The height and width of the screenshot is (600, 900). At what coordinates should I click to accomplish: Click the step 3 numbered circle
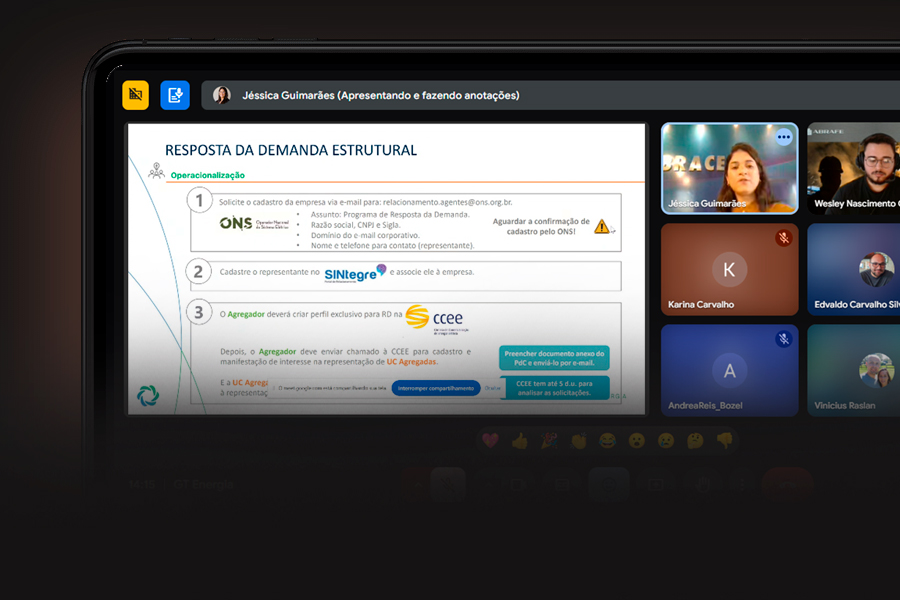pyautogui.click(x=199, y=312)
